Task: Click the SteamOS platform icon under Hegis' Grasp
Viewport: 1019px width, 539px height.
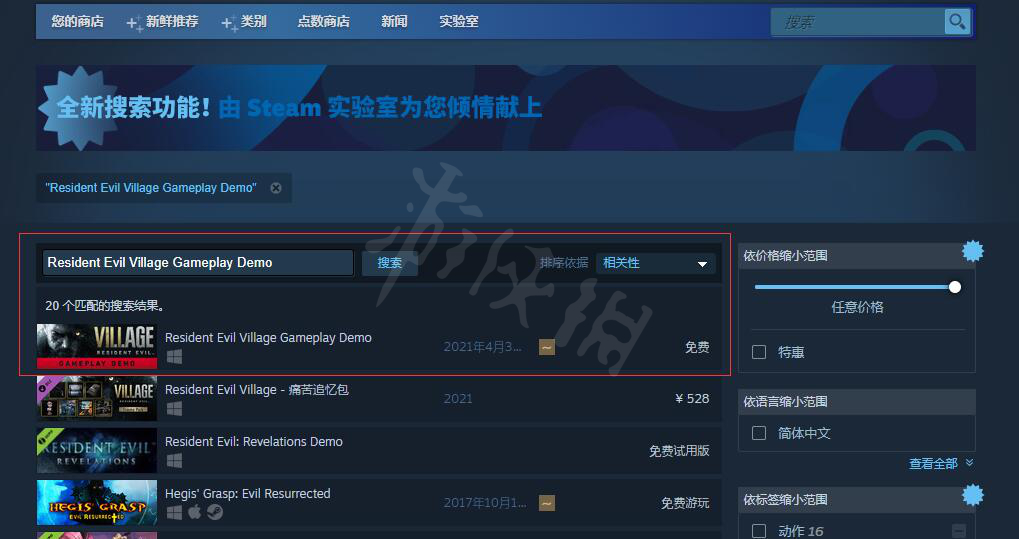Action: (214, 512)
